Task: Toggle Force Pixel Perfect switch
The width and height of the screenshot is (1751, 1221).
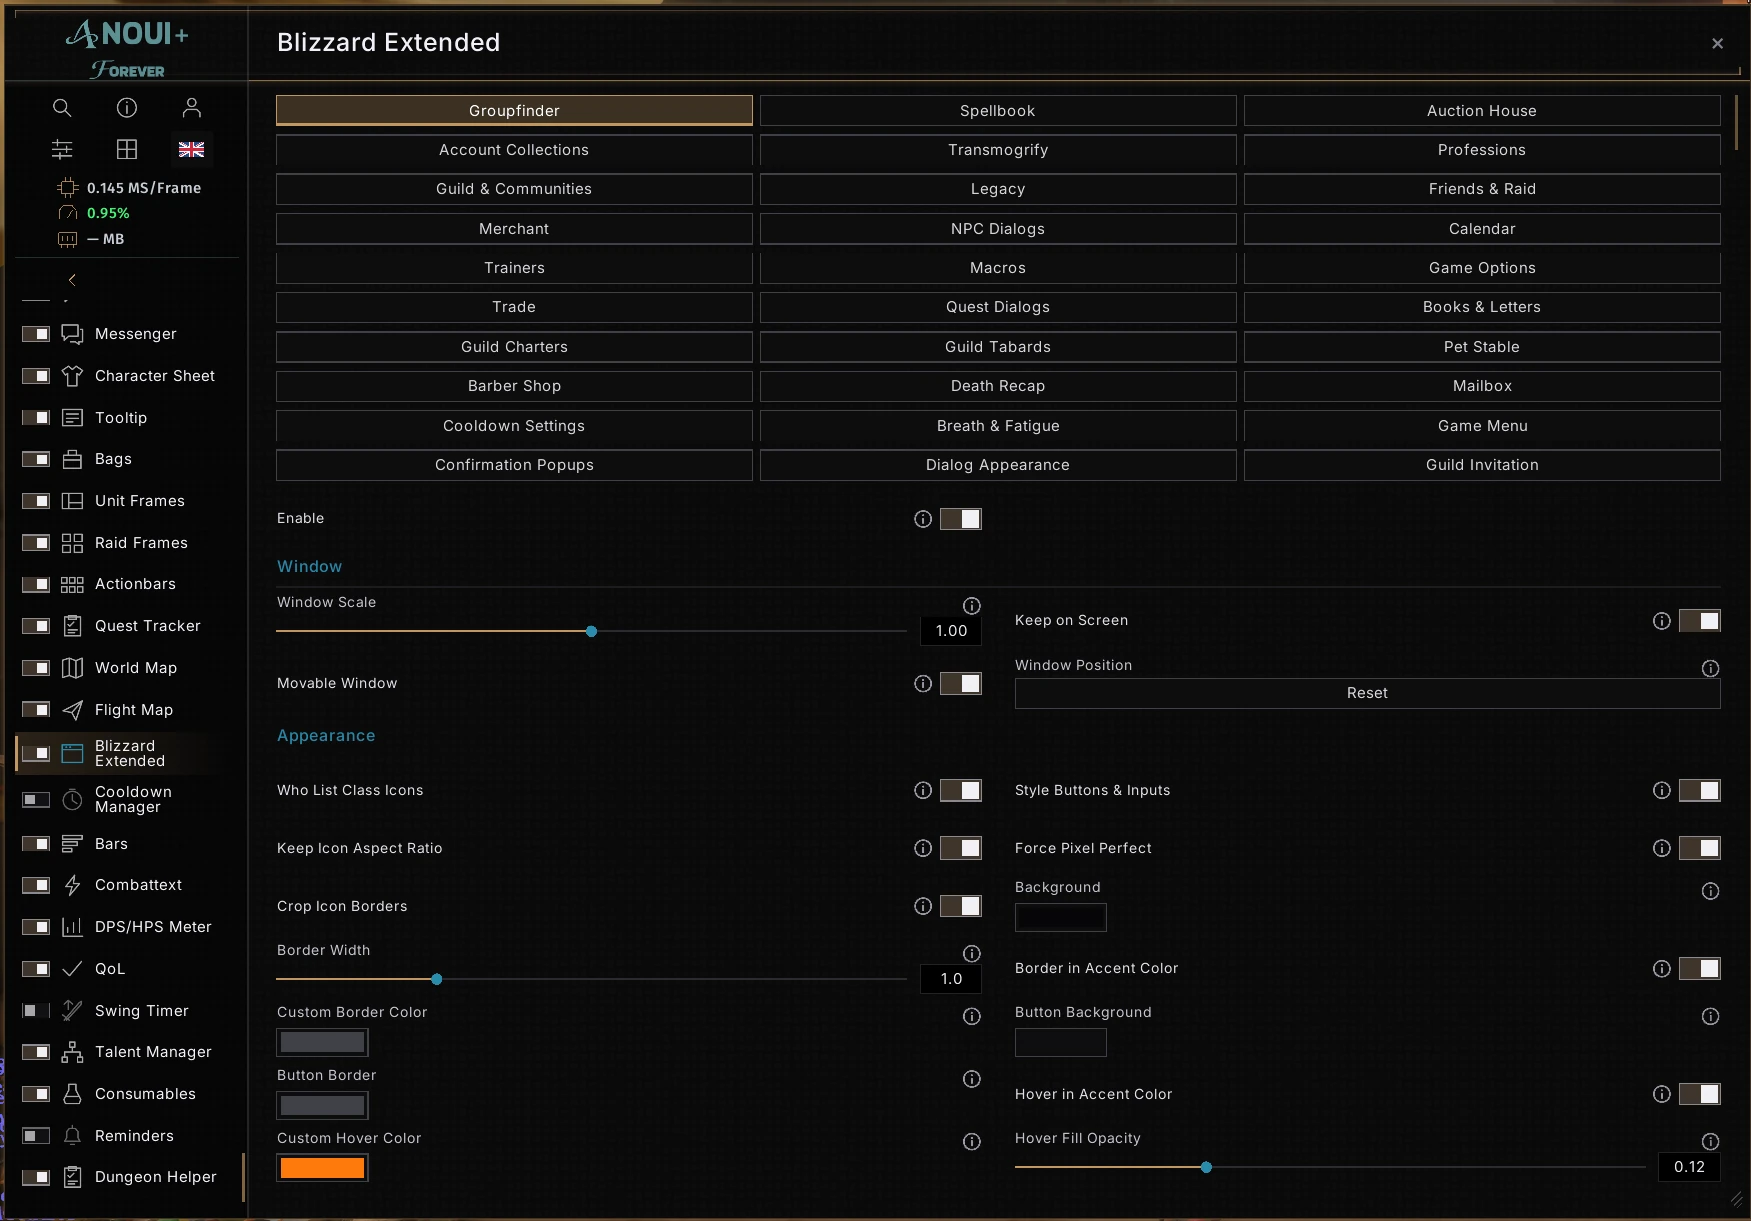Action: point(1699,849)
